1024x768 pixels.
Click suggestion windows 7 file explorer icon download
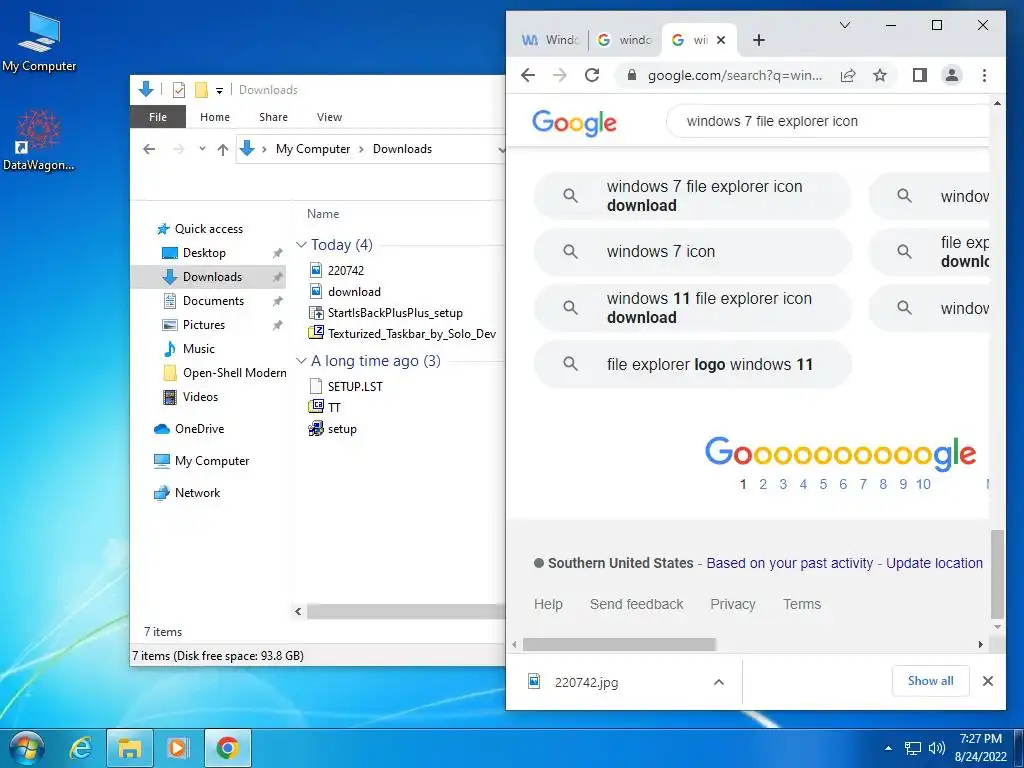(692, 196)
